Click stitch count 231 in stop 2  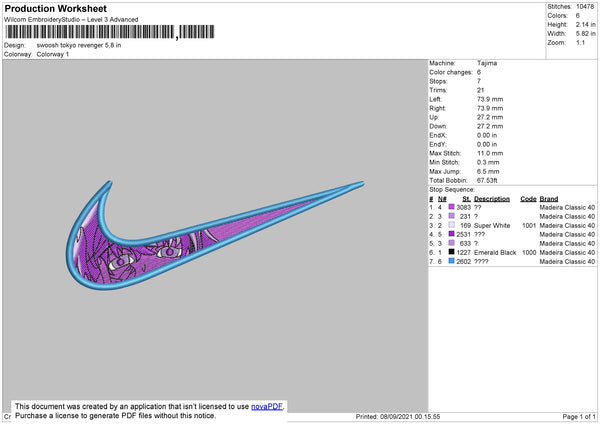click(465, 216)
